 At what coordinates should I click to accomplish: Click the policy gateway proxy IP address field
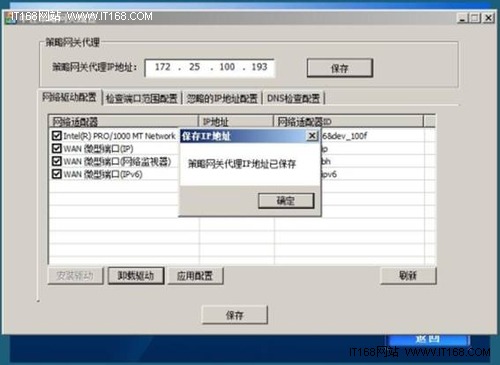coord(210,68)
